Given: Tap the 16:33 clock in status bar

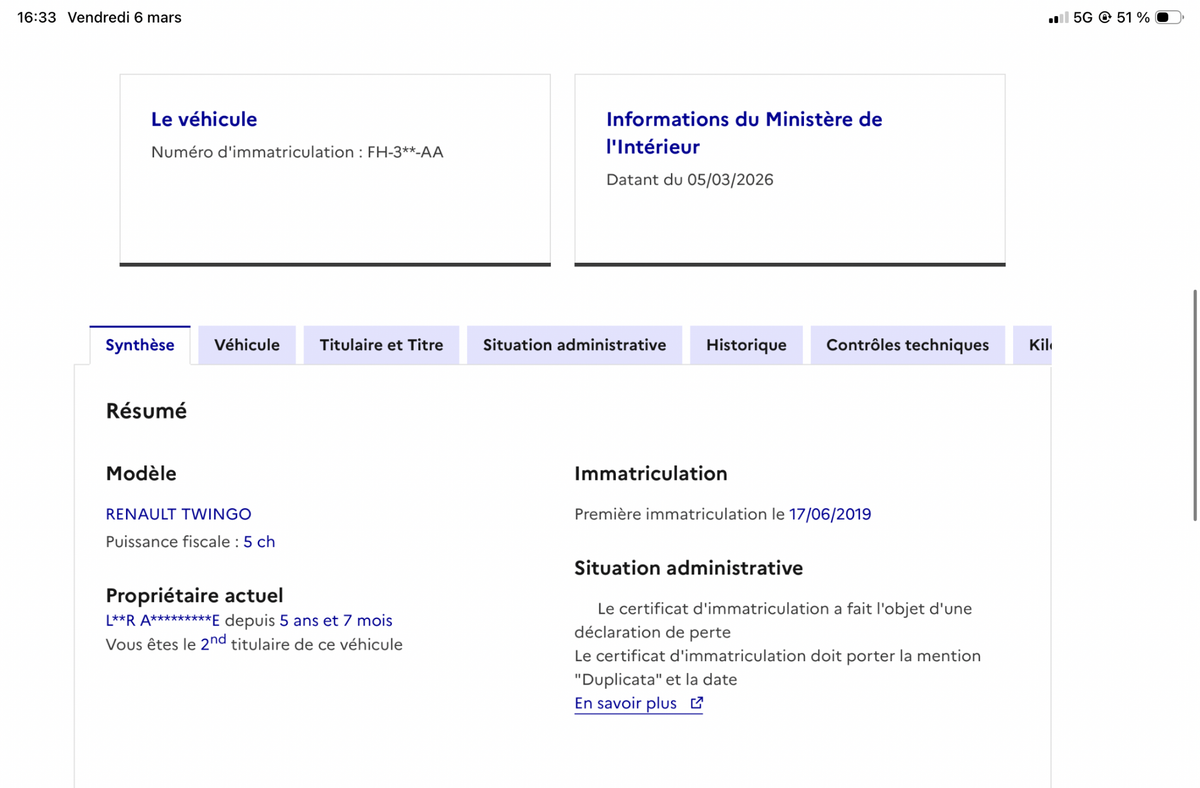Looking at the screenshot, I should coord(37,18).
